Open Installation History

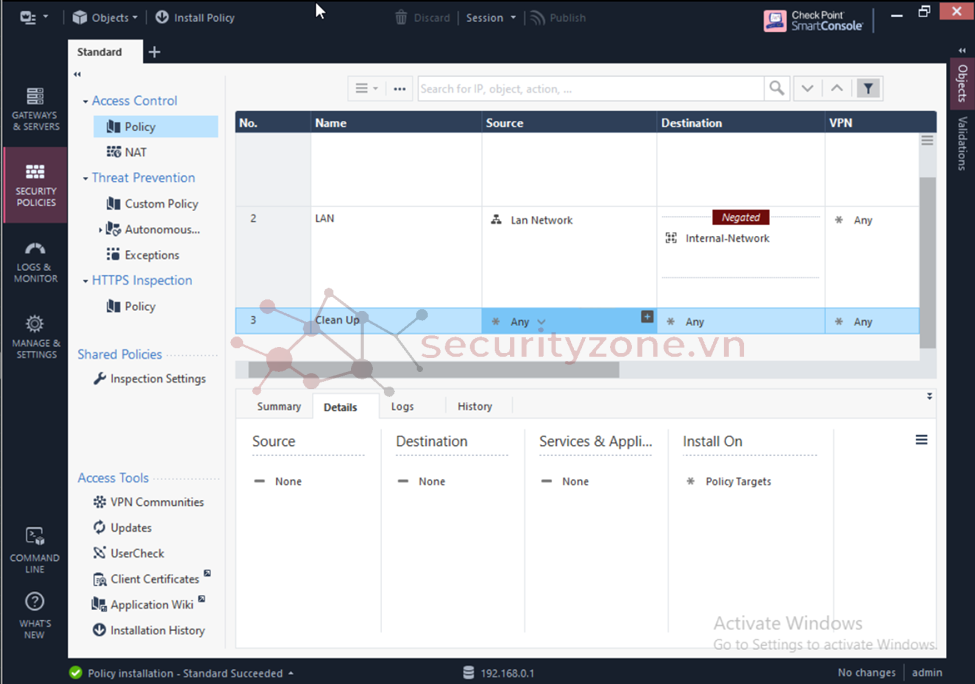coord(149,630)
